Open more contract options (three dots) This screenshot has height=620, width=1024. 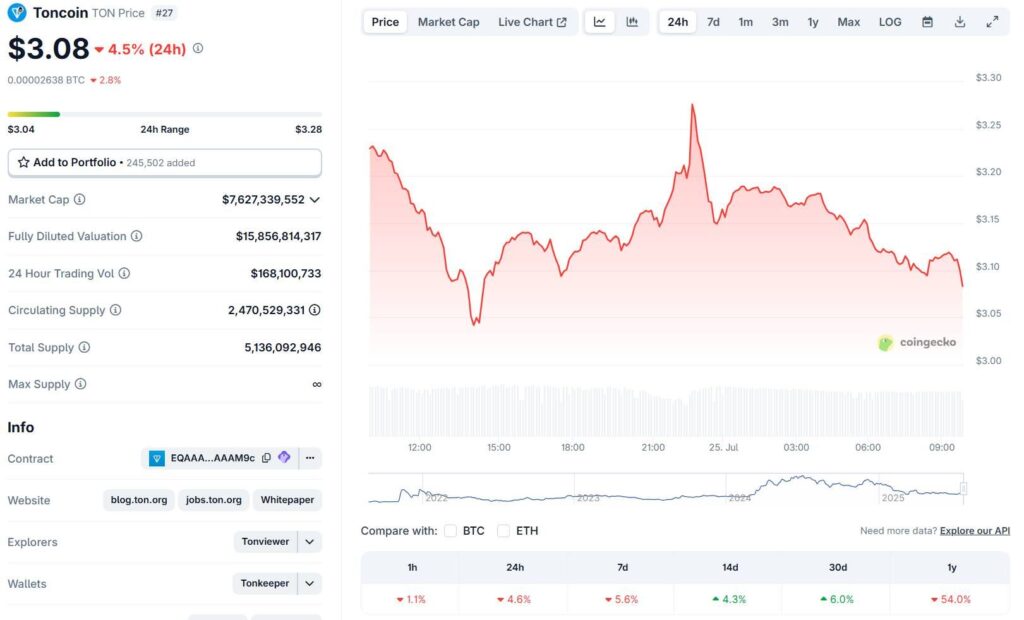[310, 458]
